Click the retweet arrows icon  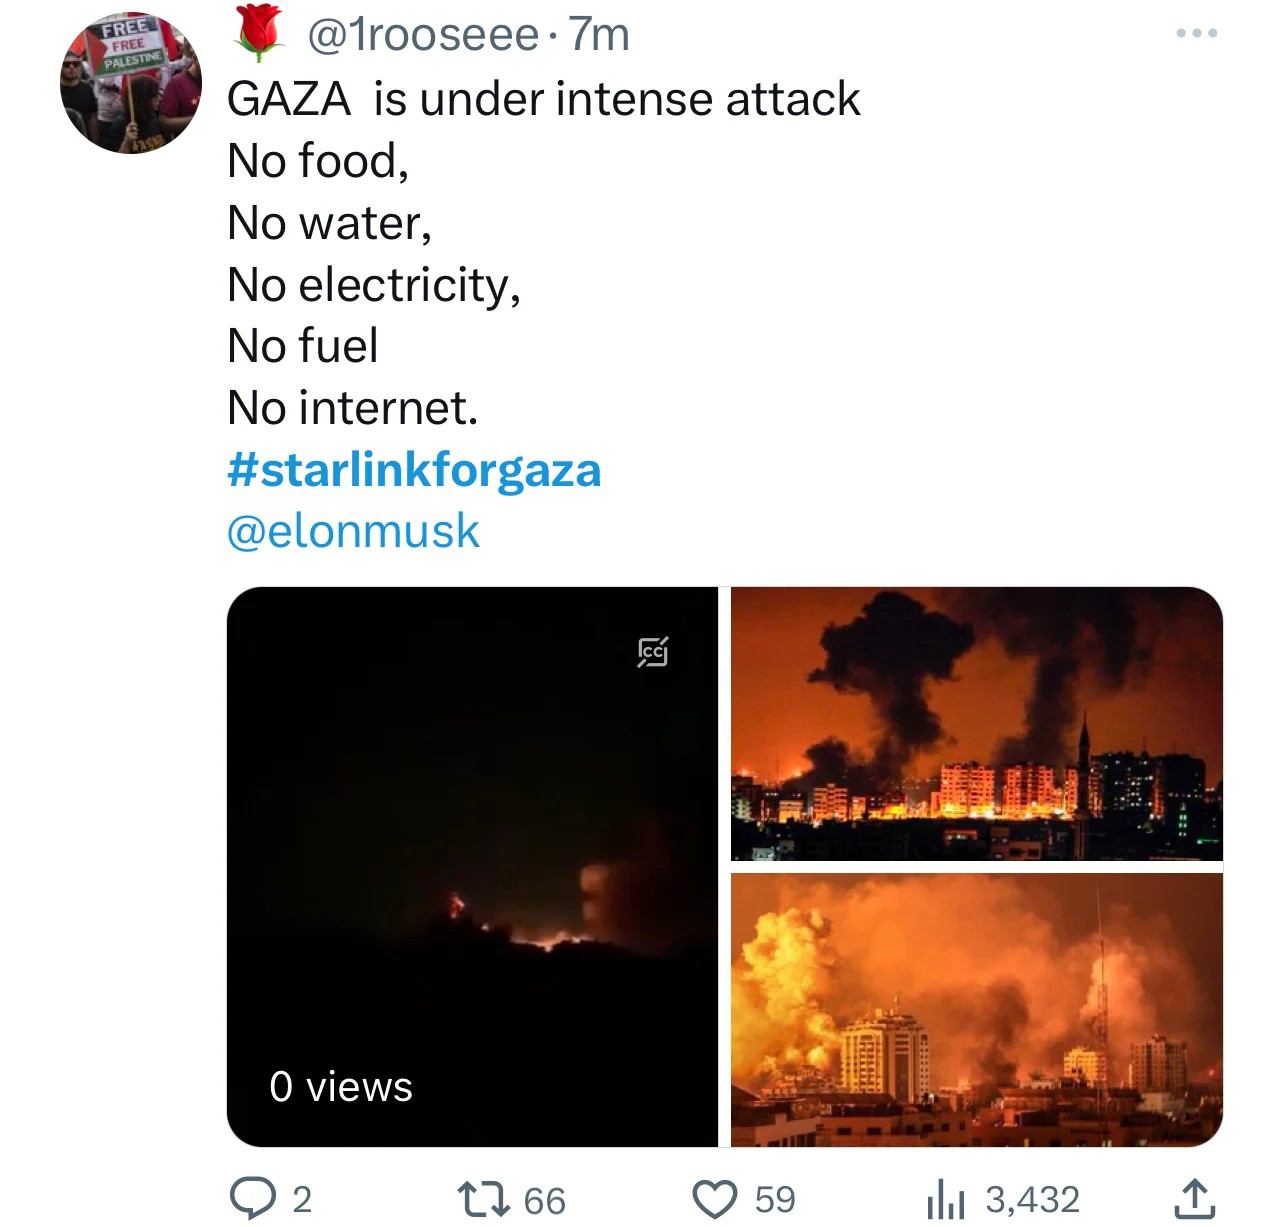[483, 1198]
